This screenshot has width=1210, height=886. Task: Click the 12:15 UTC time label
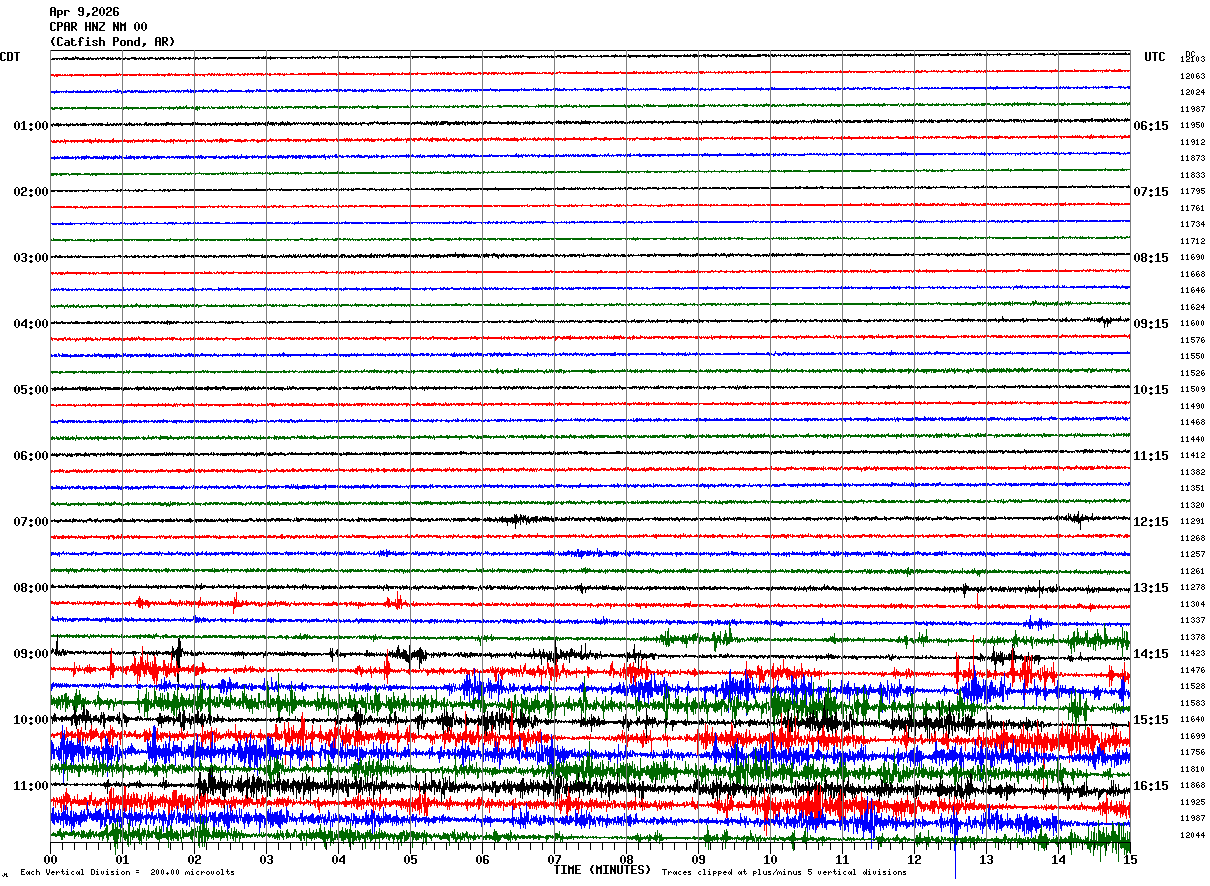[1151, 522]
